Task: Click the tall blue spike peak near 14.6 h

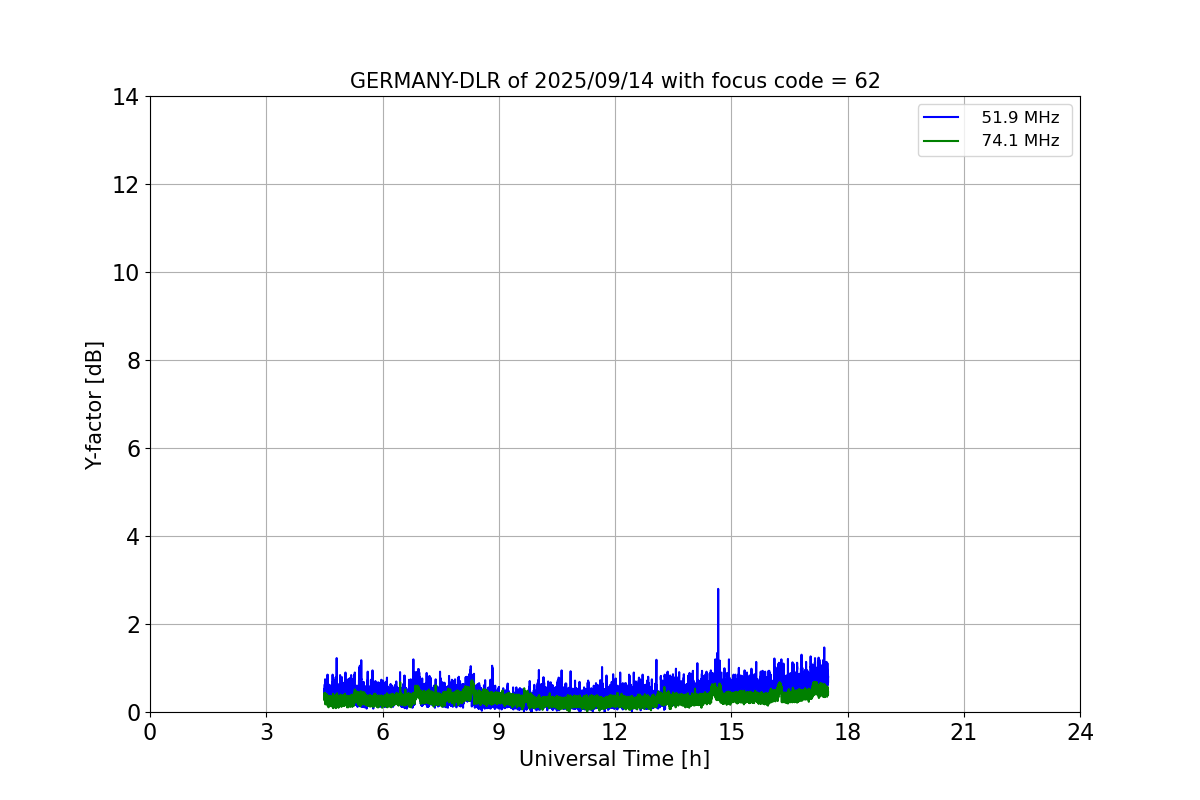Action: coord(718,590)
